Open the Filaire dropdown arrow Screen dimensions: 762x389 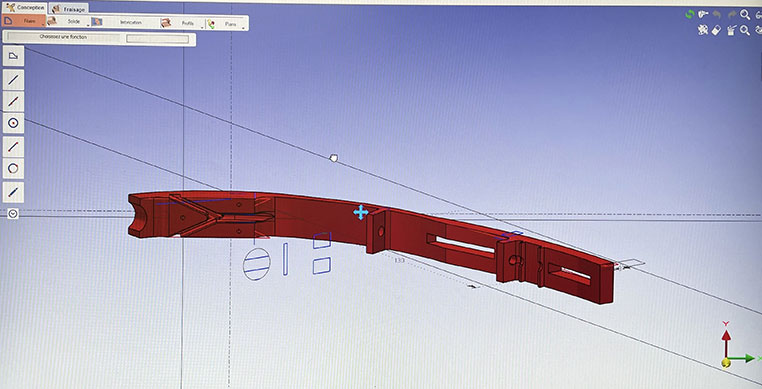(x=43, y=24)
